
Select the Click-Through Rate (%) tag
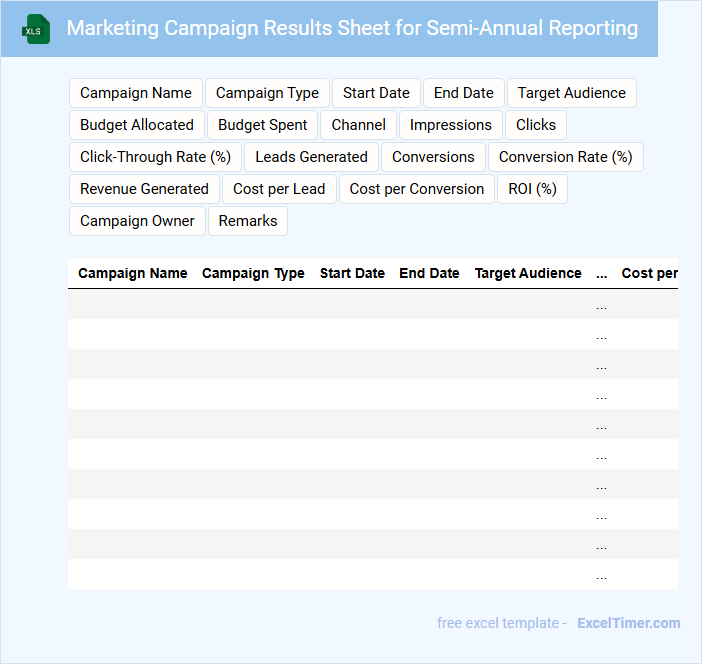tap(155, 157)
